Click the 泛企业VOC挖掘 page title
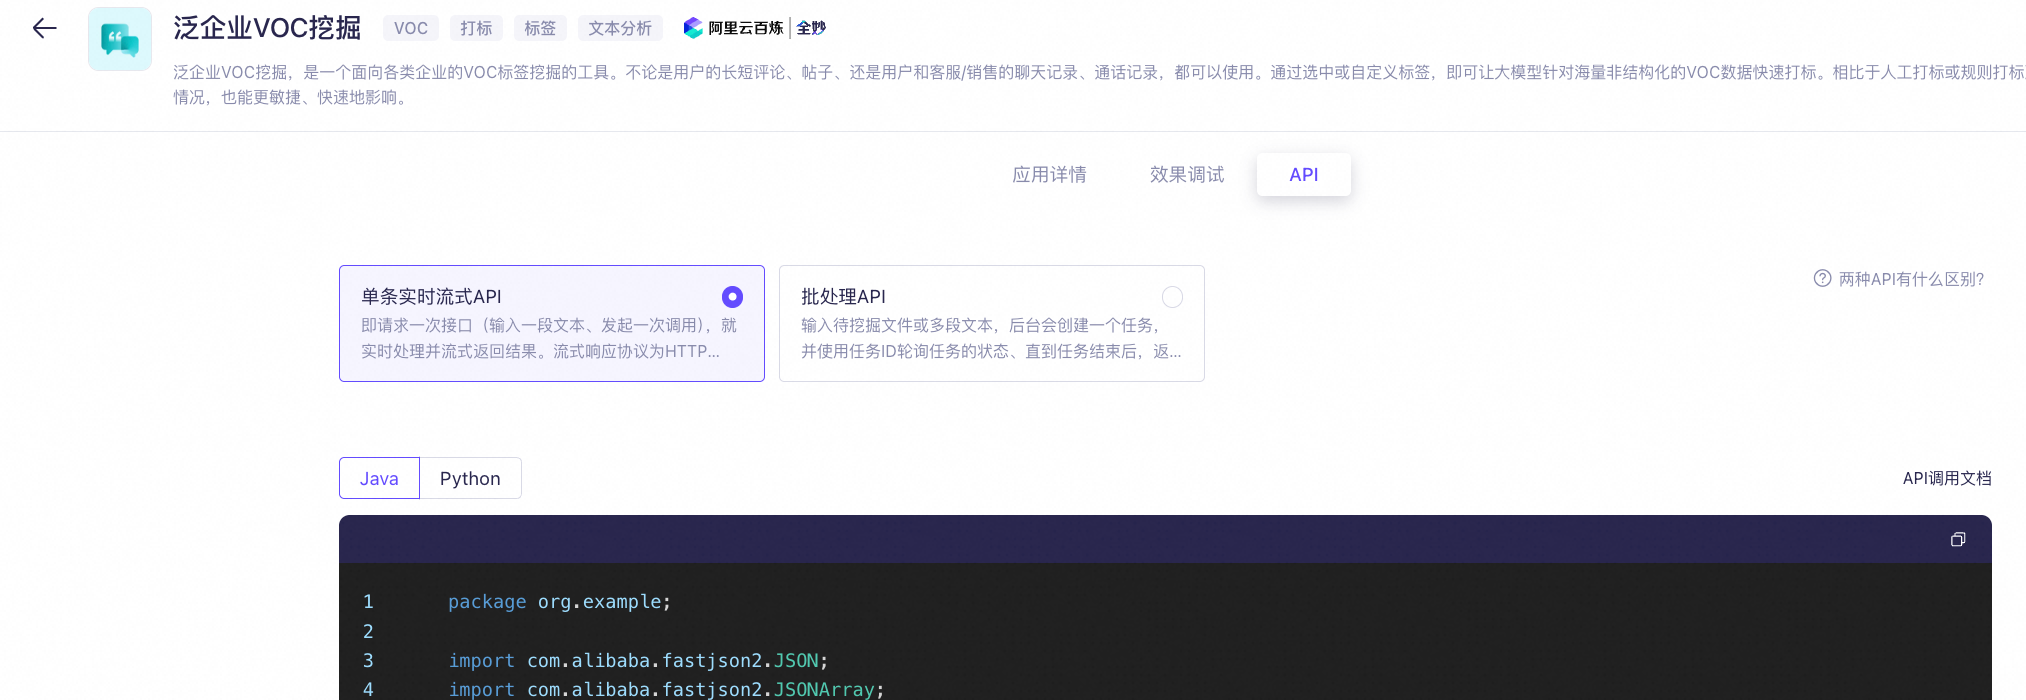The image size is (2026, 700). (x=267, y=28)
